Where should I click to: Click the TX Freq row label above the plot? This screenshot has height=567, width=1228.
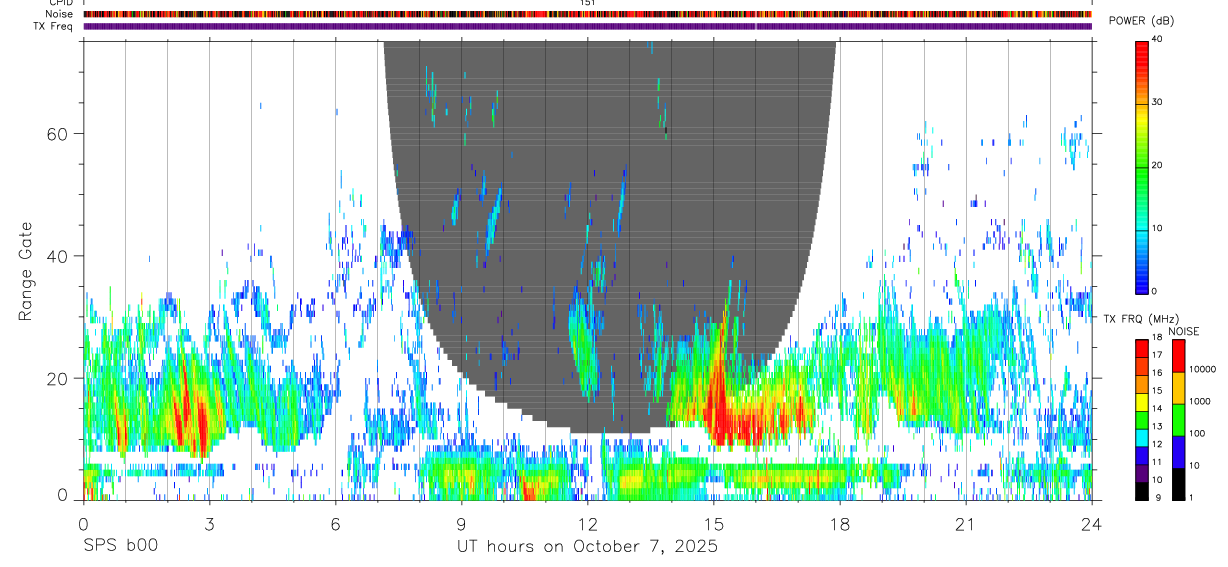coord(53,26)
